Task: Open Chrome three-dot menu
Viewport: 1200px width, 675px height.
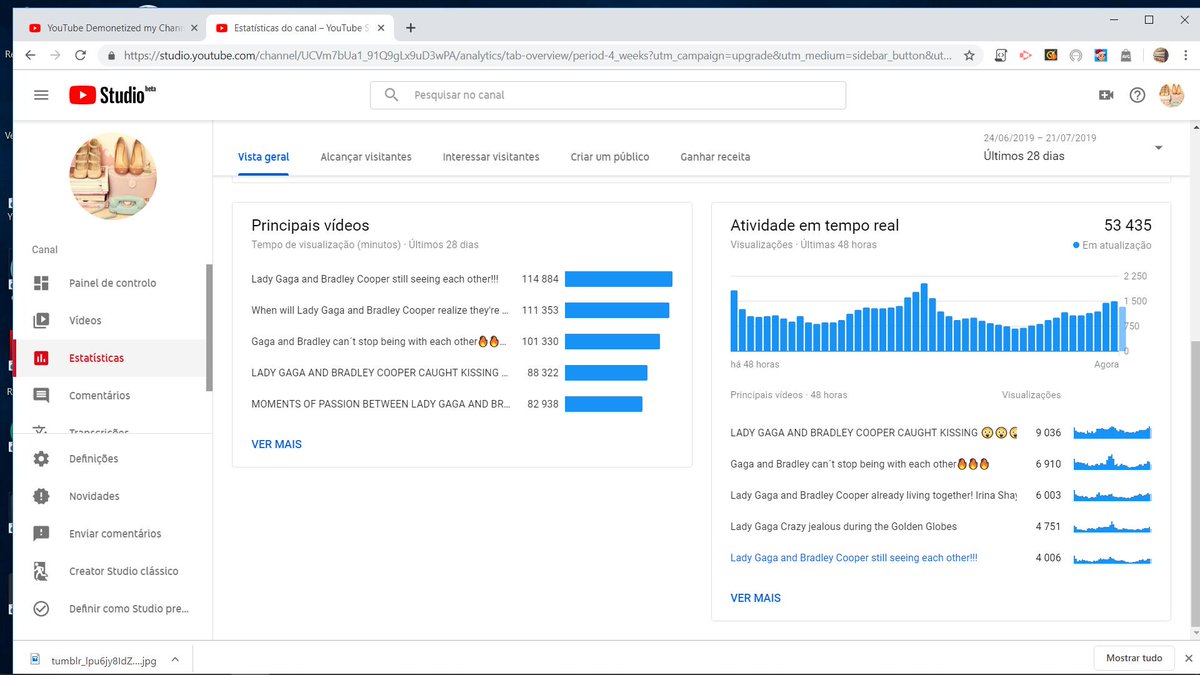Action: click(1186, 56)
